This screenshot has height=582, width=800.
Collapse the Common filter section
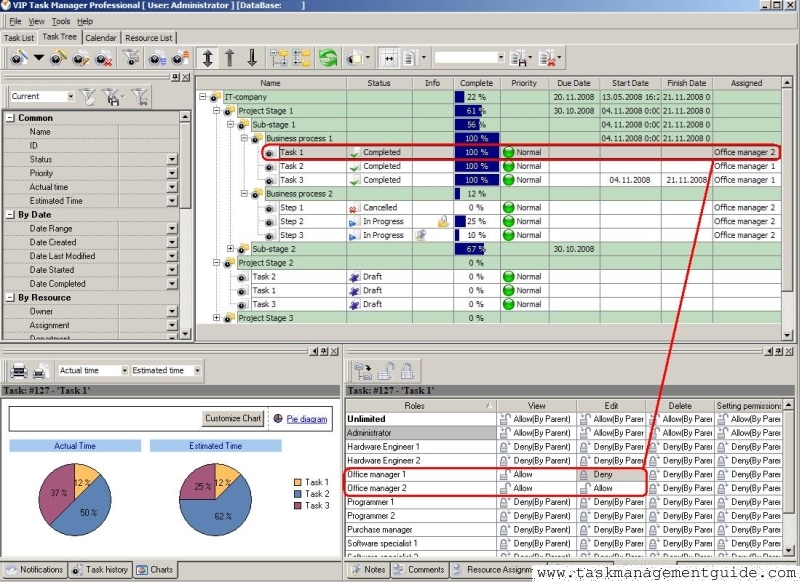[10, 118]
